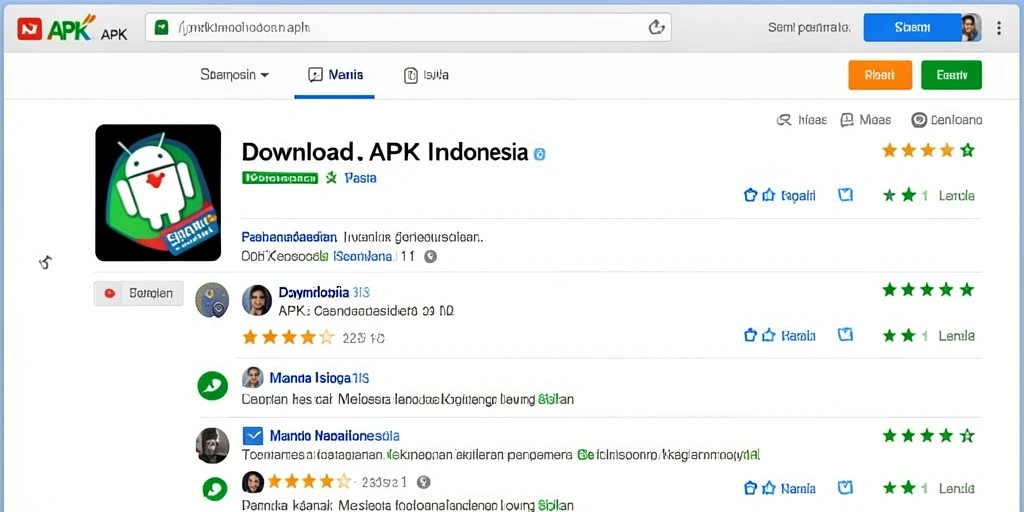
Task: Bookmark the Daymdonlia review
Action: pos(845,335)
